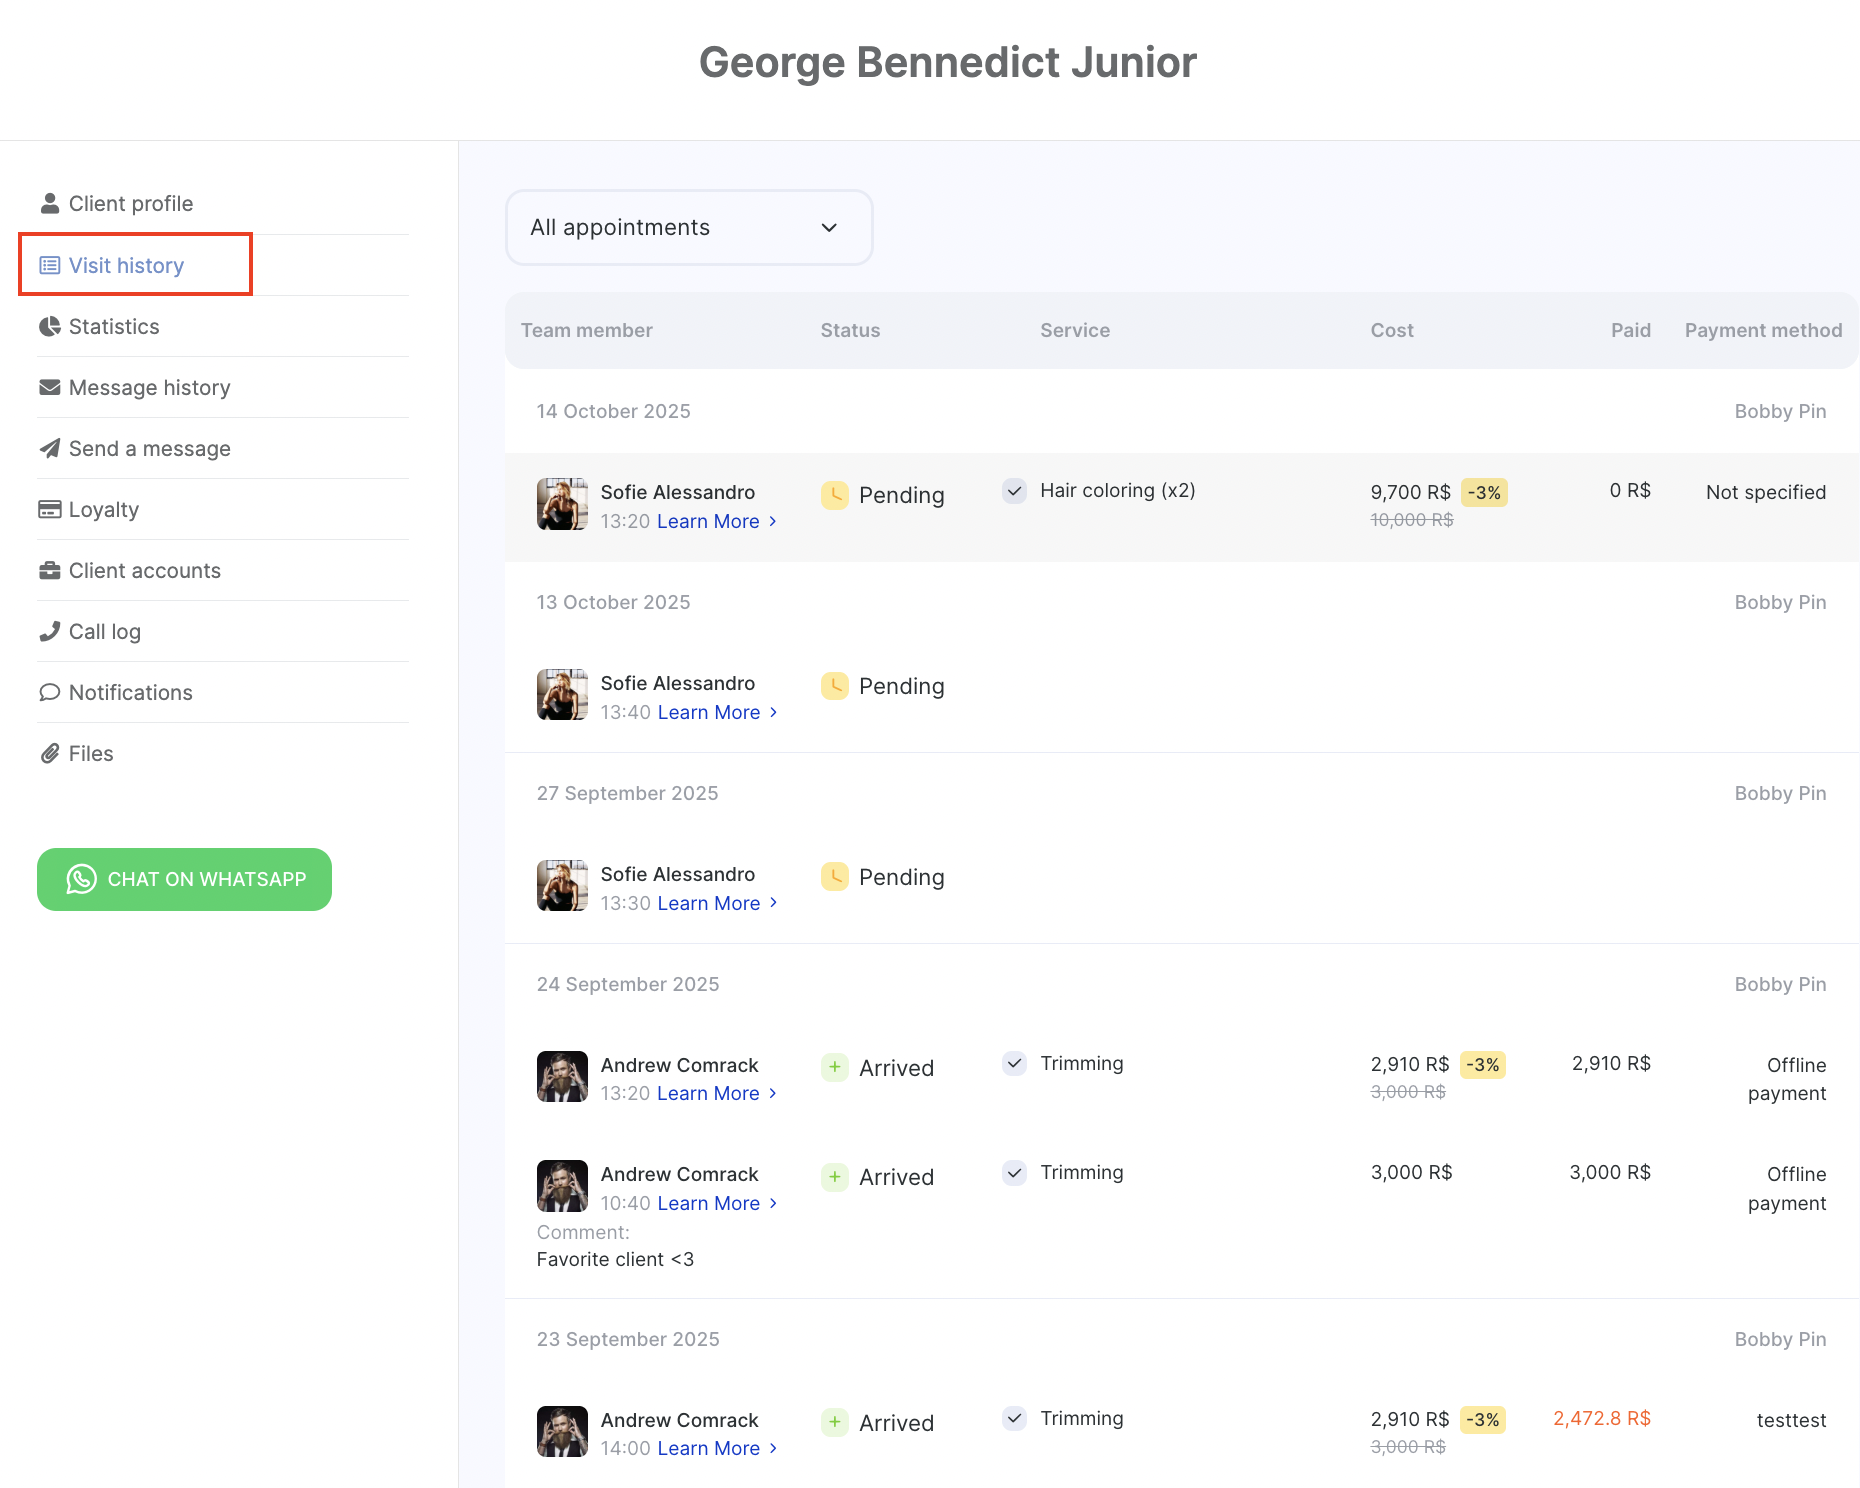
Task: Open the Notifications menu item
Action: 130,692
